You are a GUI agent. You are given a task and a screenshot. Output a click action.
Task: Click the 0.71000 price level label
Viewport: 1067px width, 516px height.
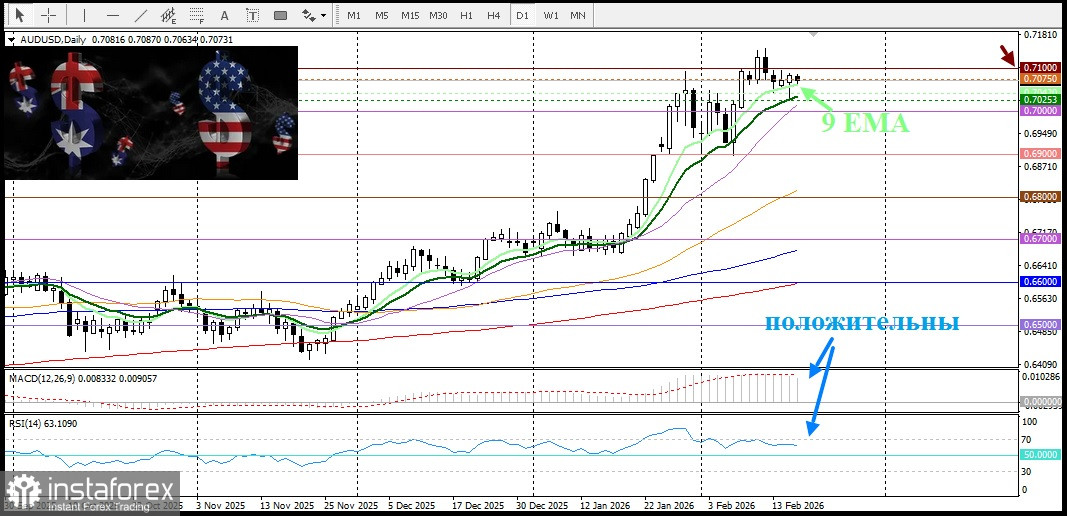1040,67
